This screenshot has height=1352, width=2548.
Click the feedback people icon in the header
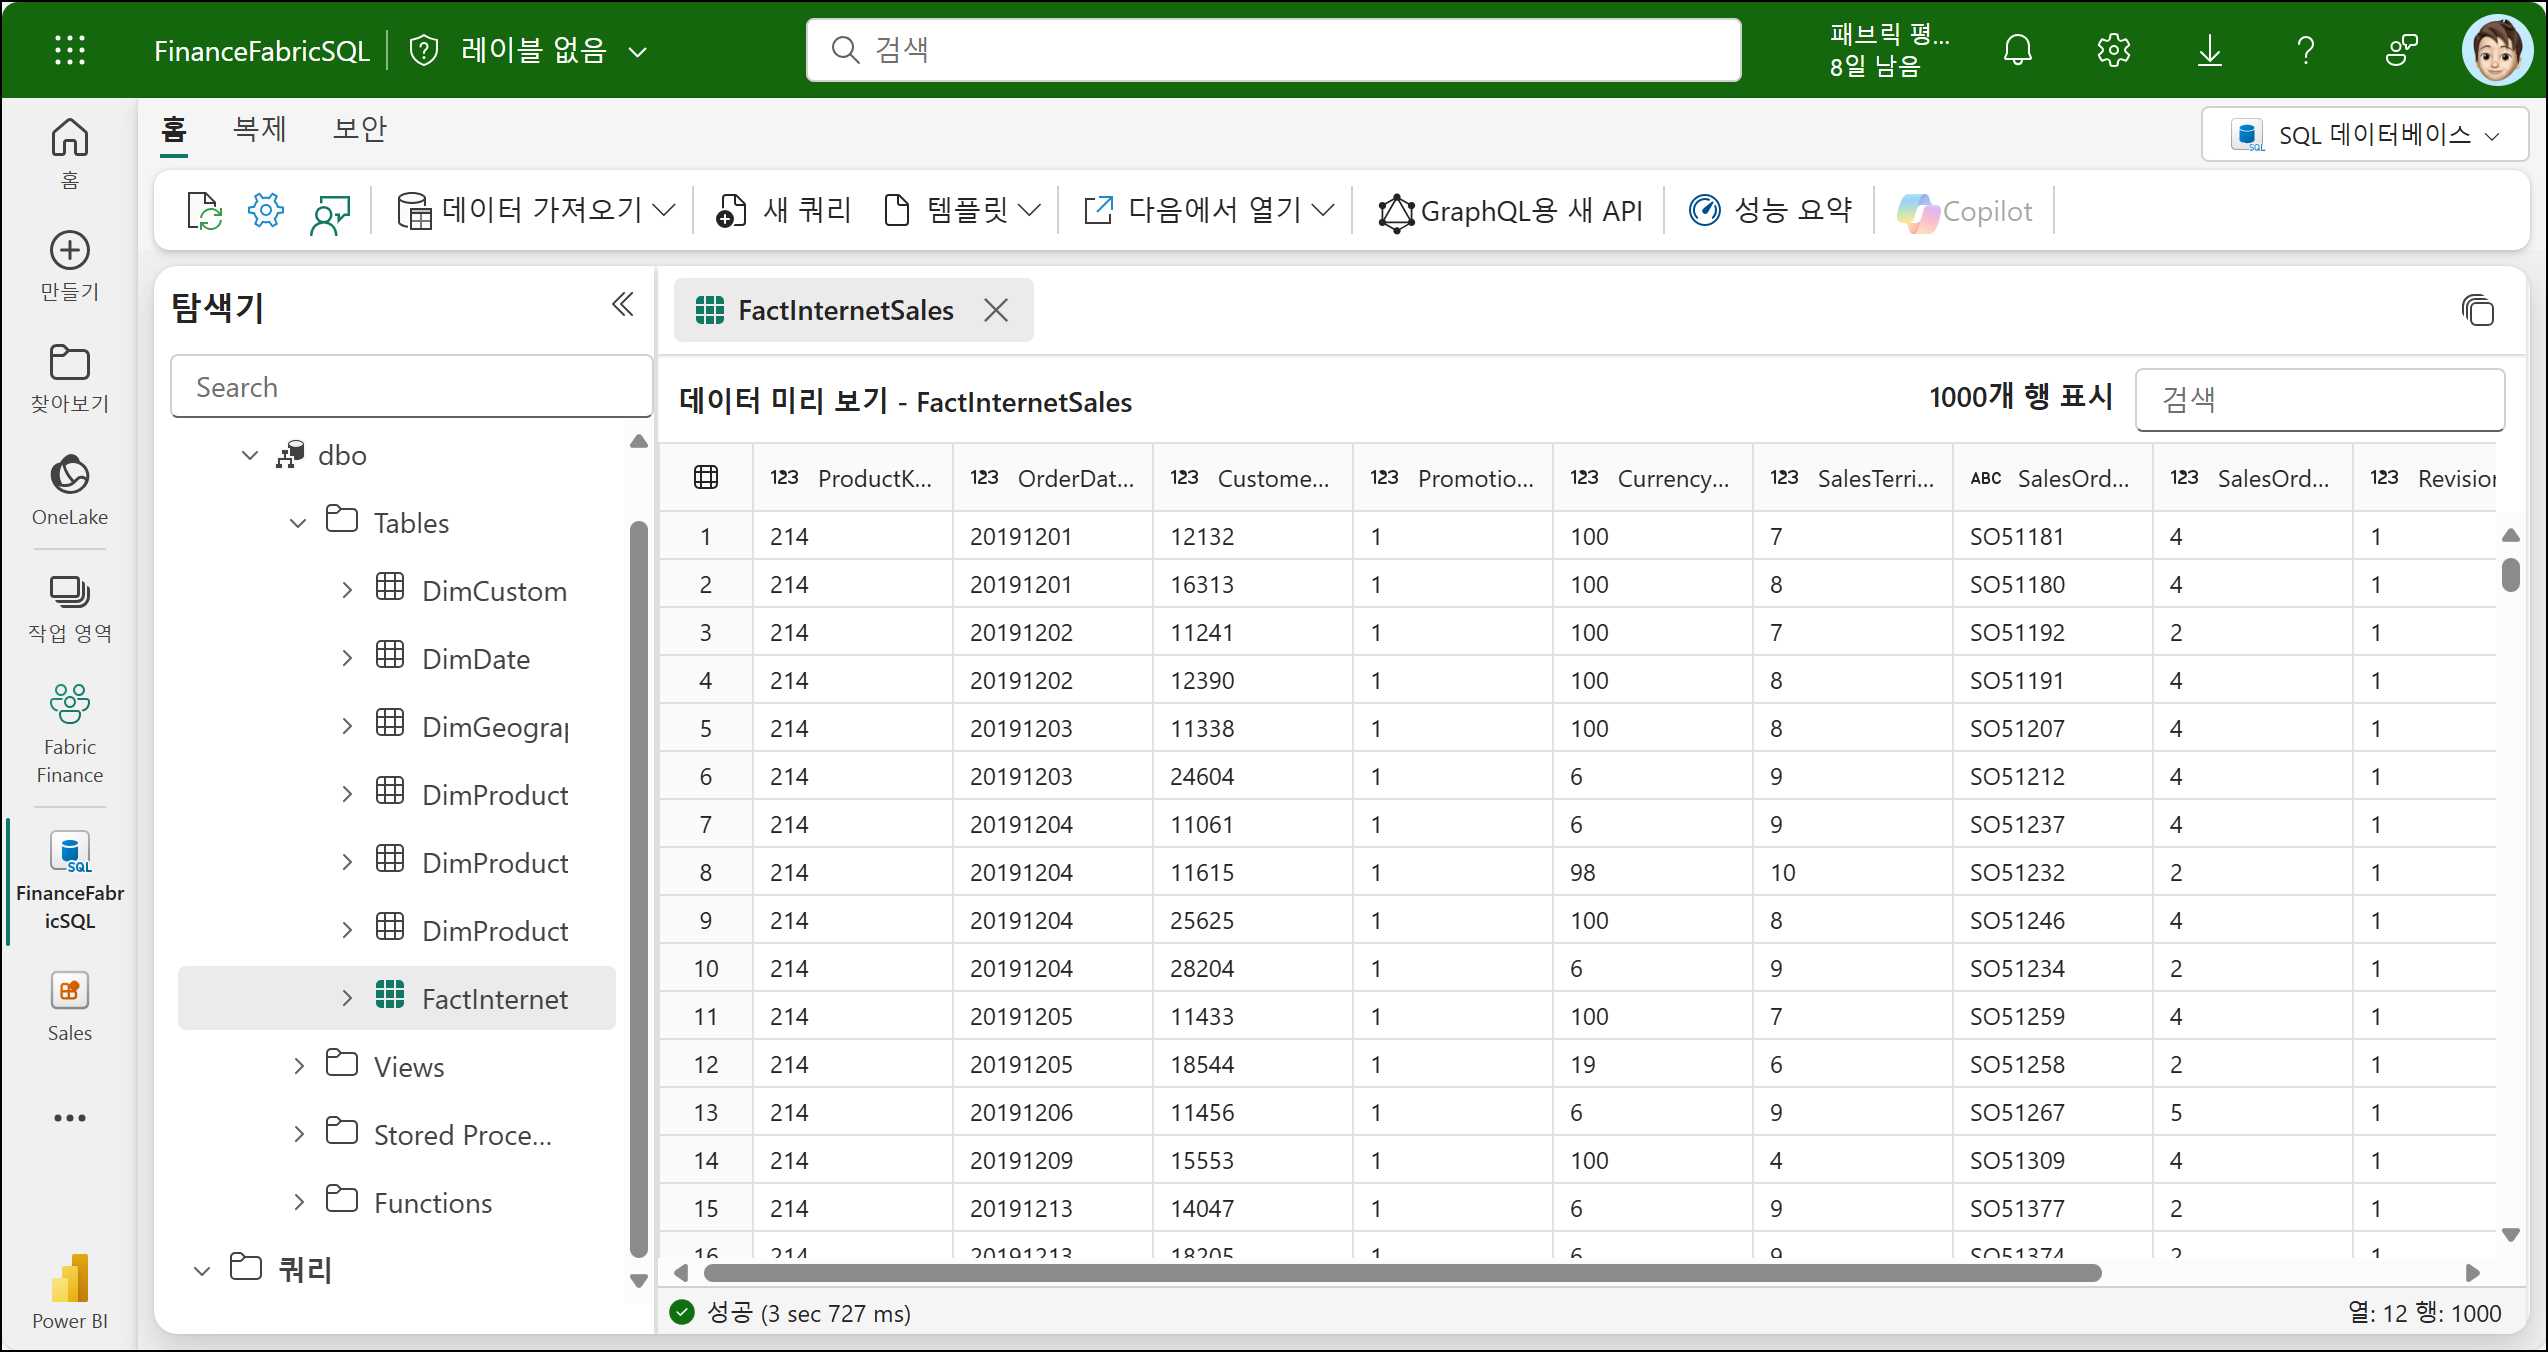(x=2402, y=50)
